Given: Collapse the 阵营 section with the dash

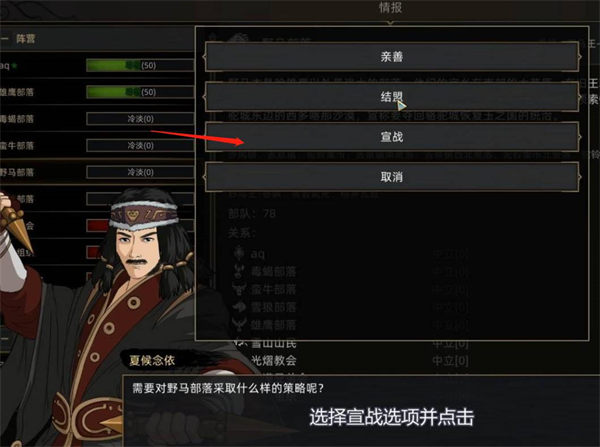Looking at the screenshot, I should (x=5, y=39).
